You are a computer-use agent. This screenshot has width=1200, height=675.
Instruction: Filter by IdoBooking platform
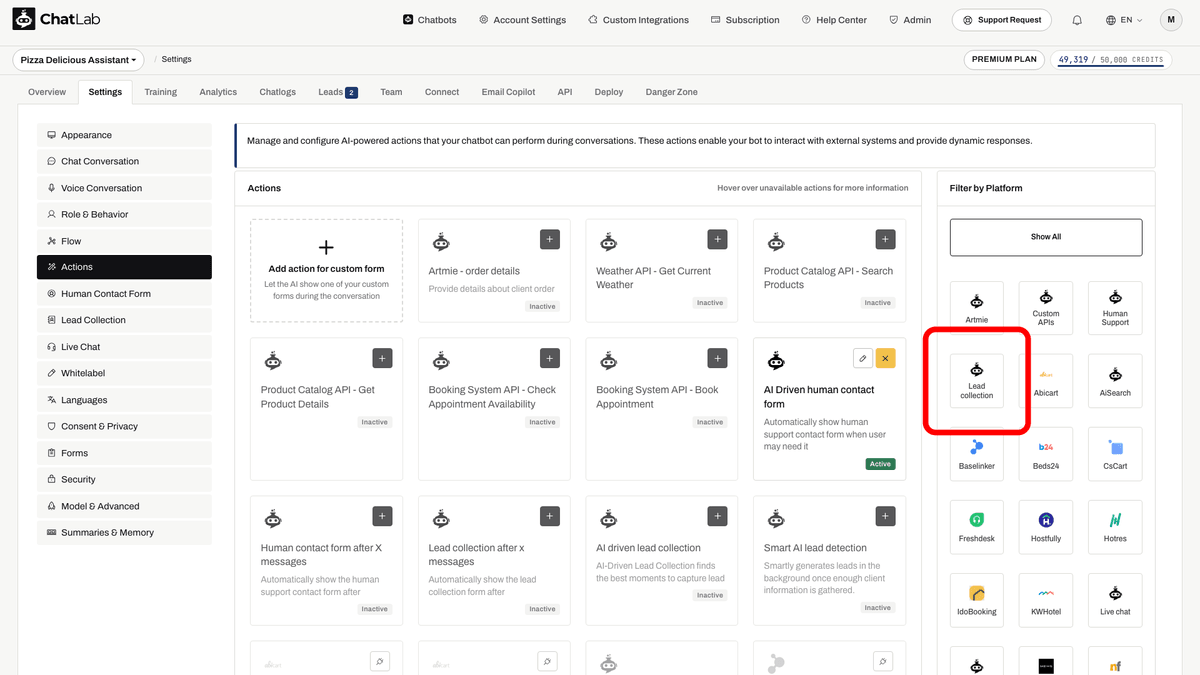click(x=977, y=599)
